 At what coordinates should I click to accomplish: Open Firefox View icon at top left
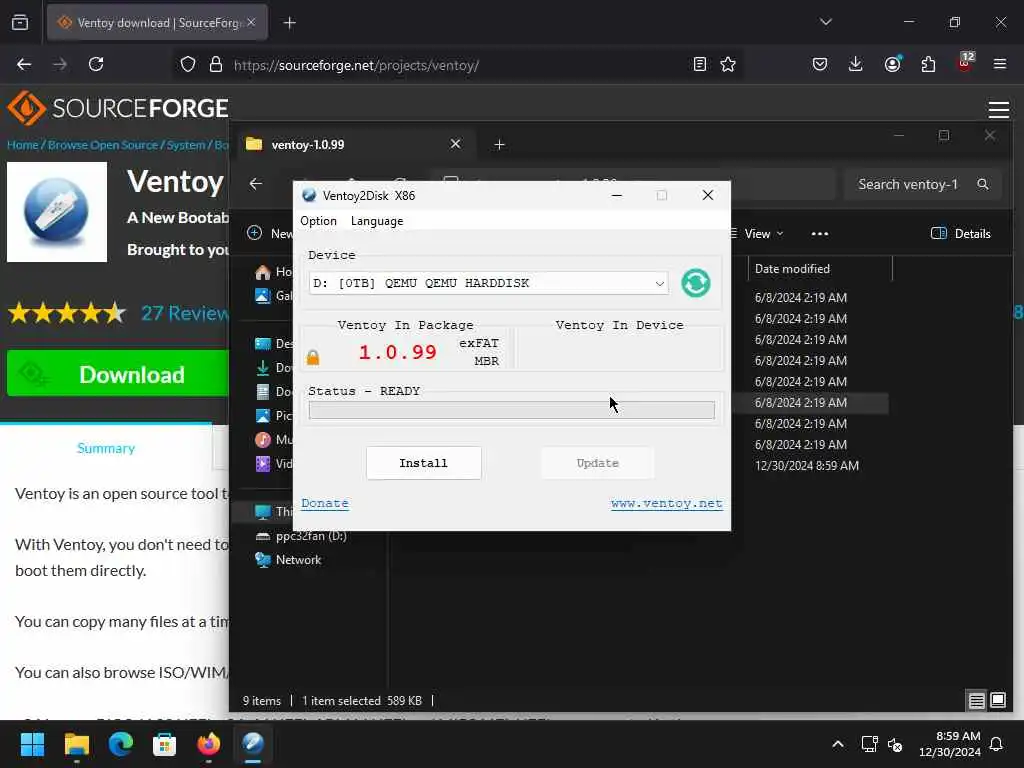tap(20, 23)
